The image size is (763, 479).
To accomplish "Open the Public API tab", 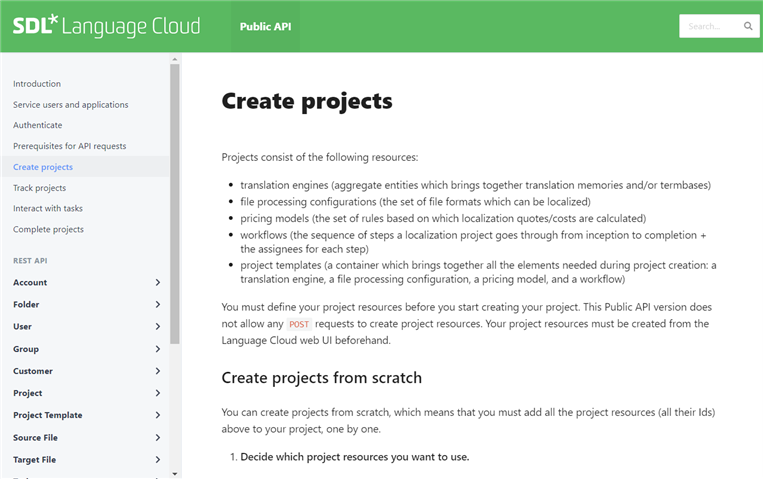I will click(x=265, y=26).
